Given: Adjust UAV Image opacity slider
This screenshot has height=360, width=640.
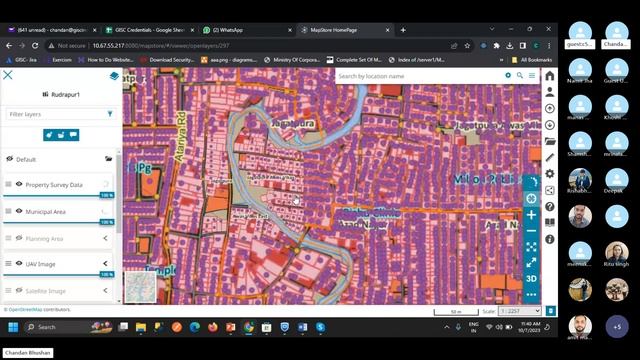Looking at the screenshot, I should [x=59, y=275].
